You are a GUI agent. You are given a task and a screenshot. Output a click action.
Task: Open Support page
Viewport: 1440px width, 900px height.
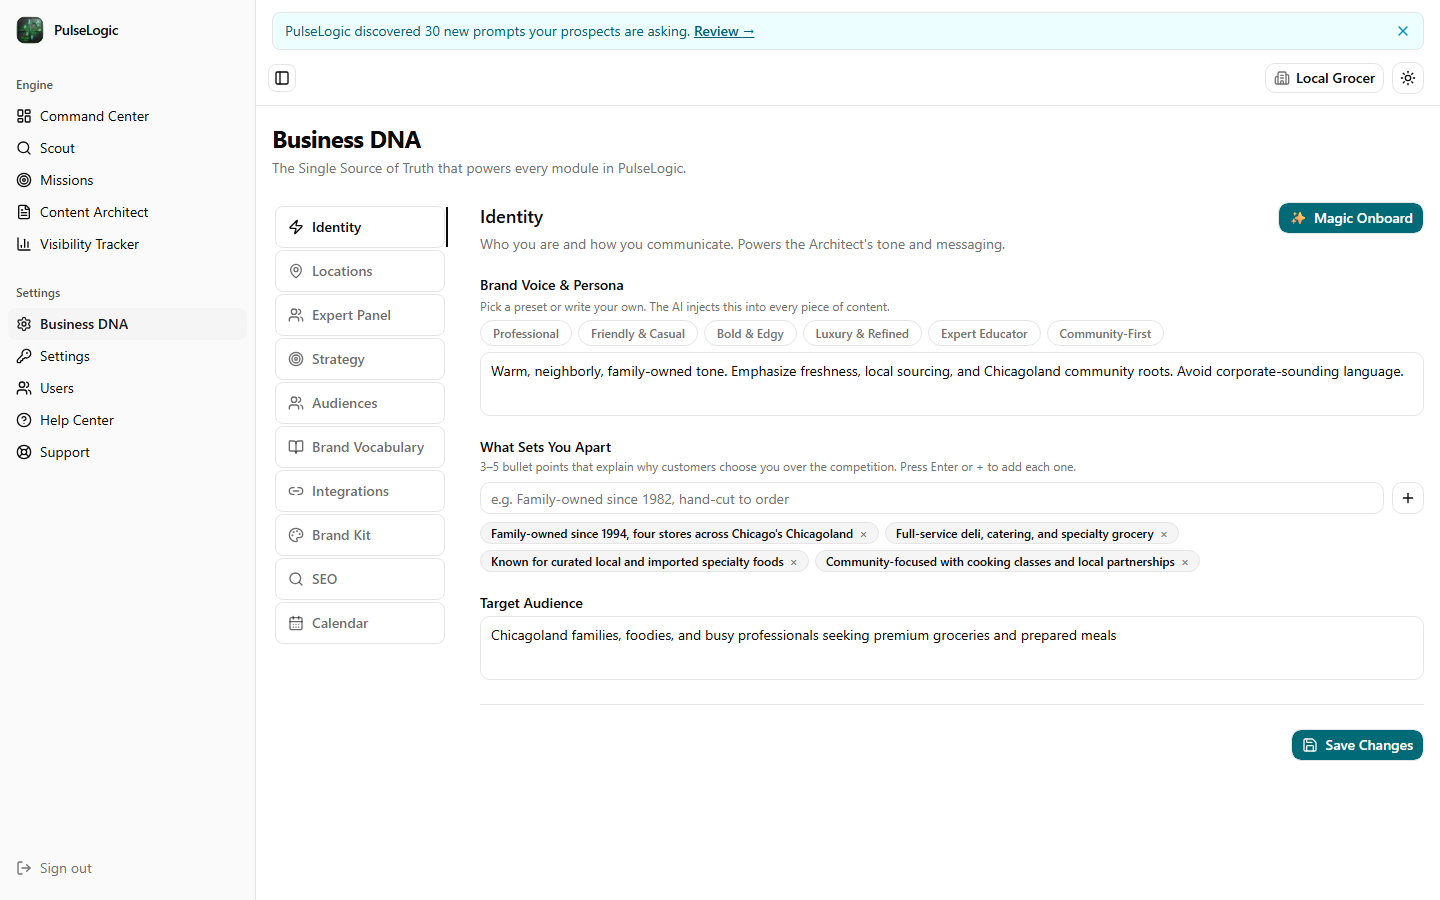tap(127, 452)
